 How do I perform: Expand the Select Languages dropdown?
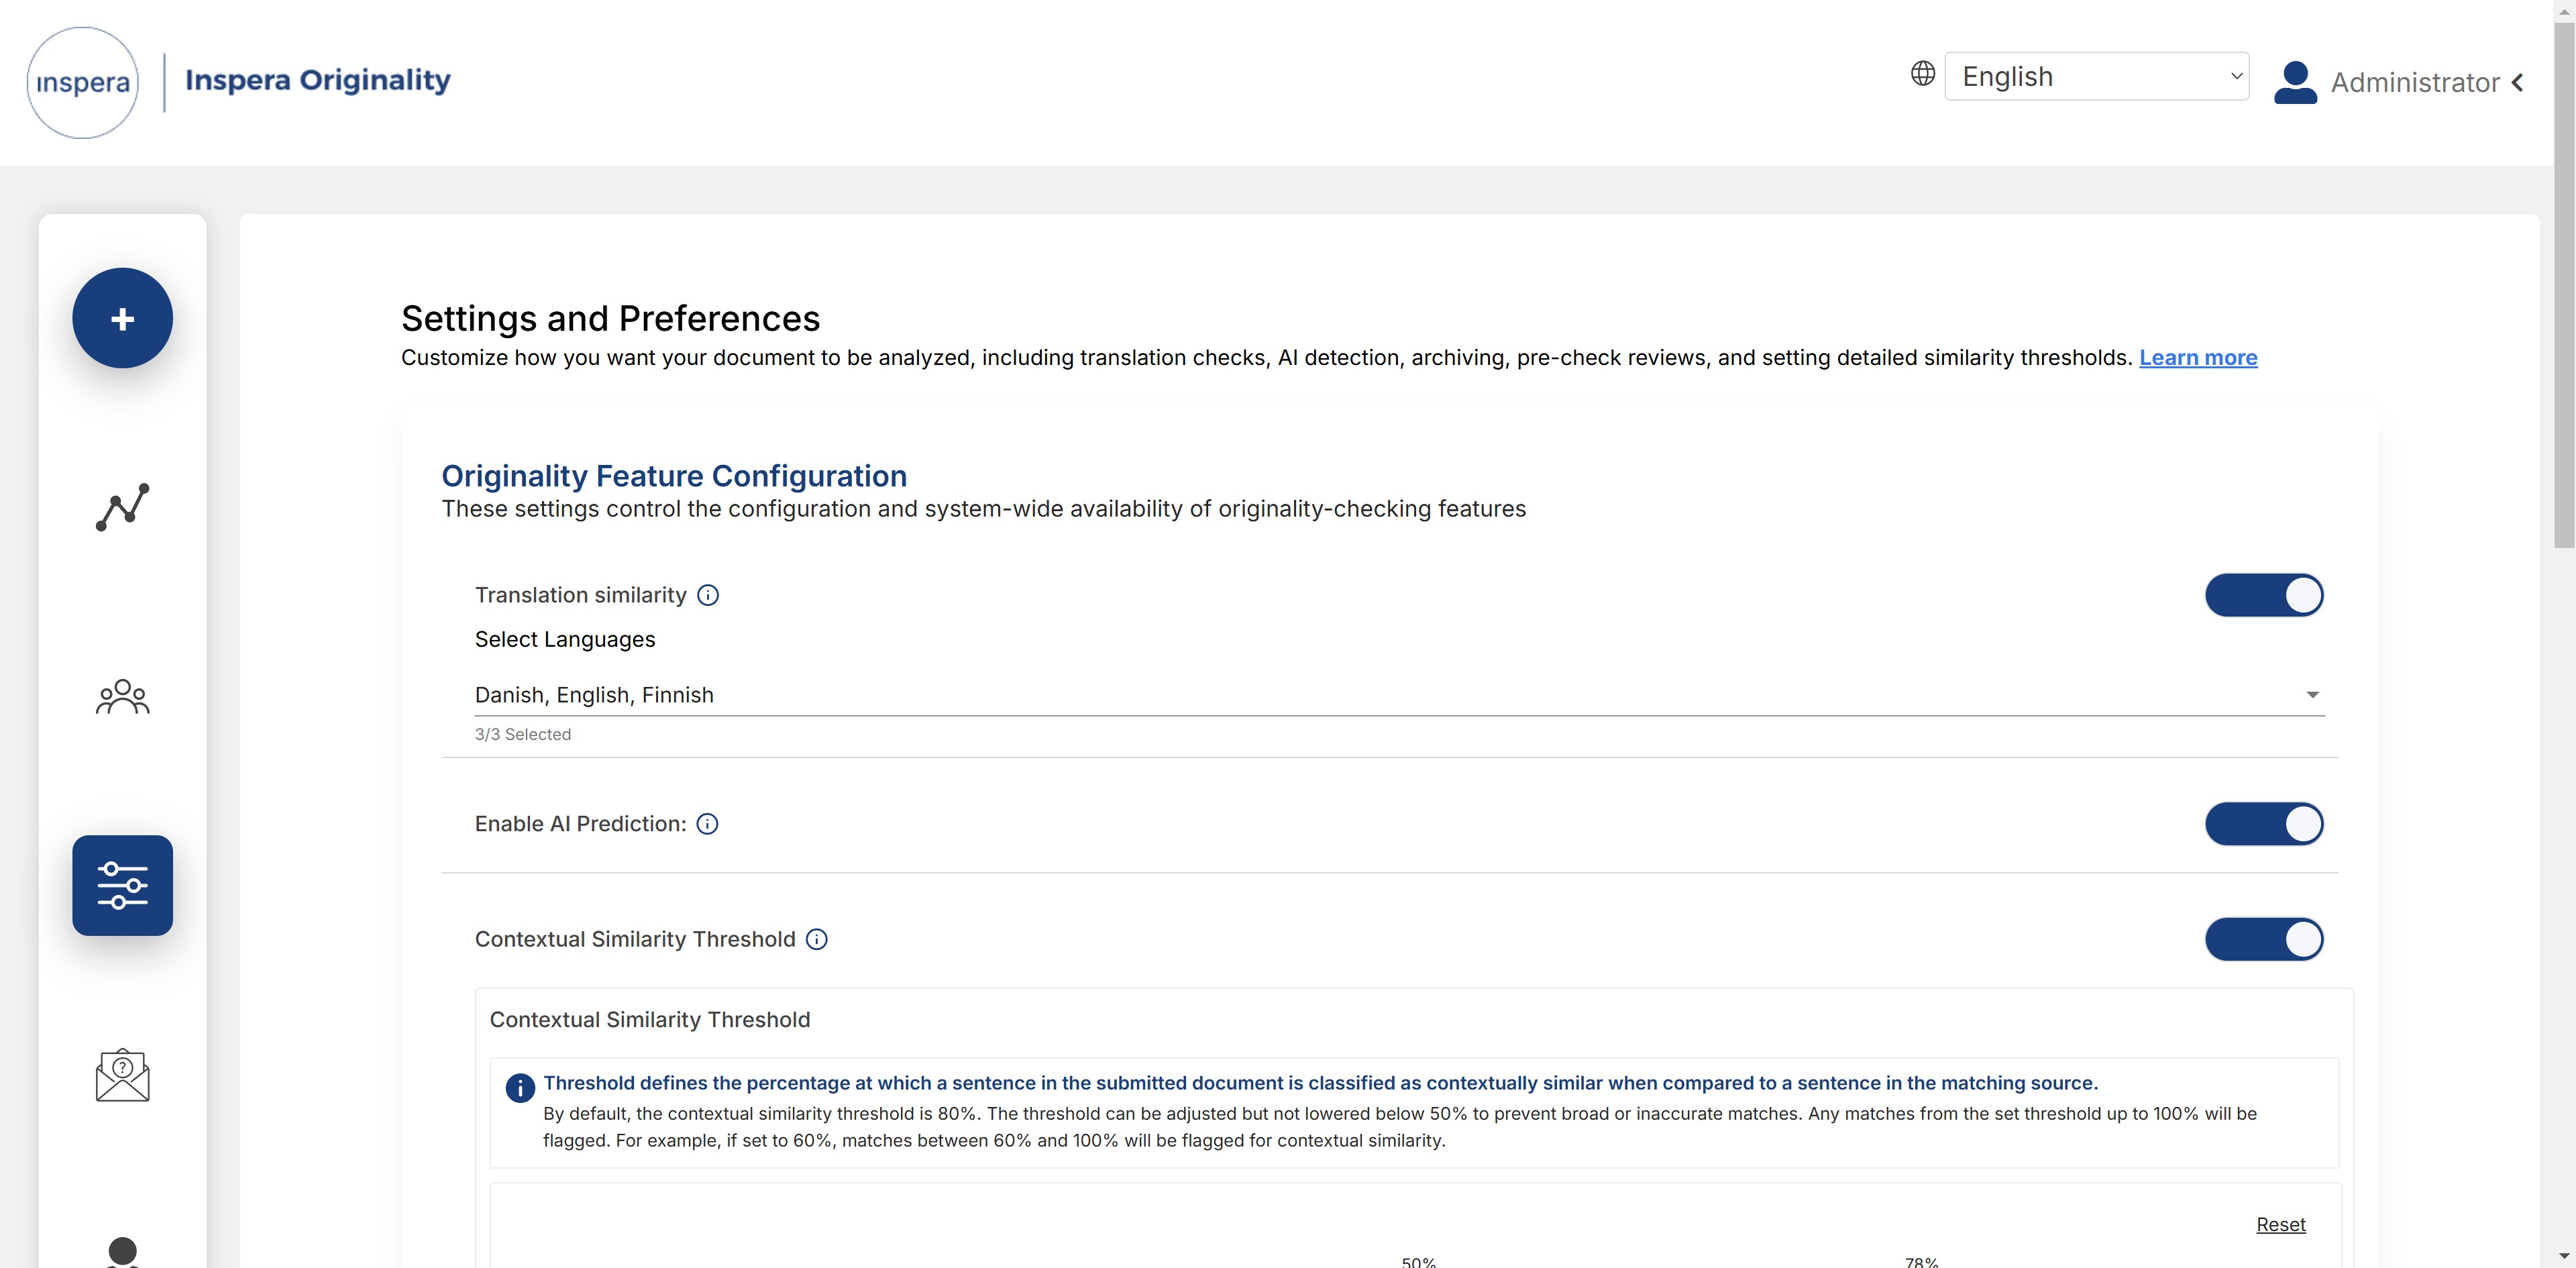tap(1399, 695)
